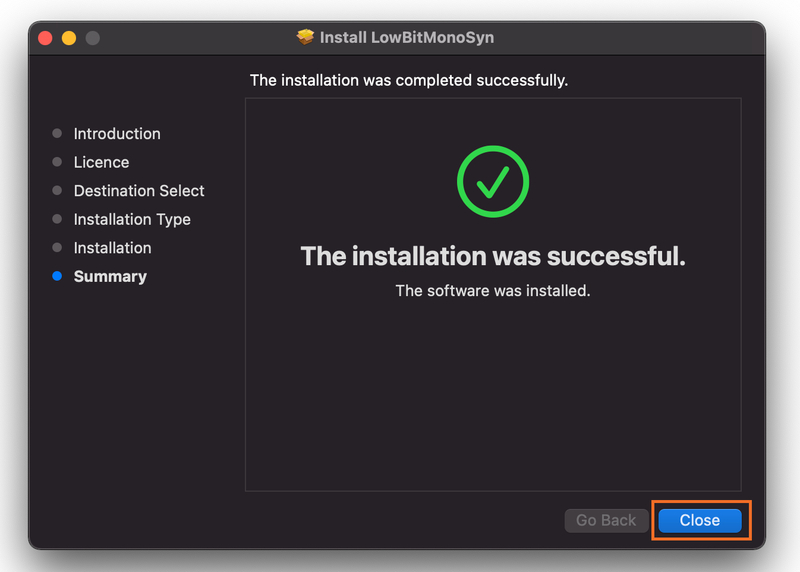Click the Install LowBitMonoSyn window title

pyautogui.click(x=406, y=37)
